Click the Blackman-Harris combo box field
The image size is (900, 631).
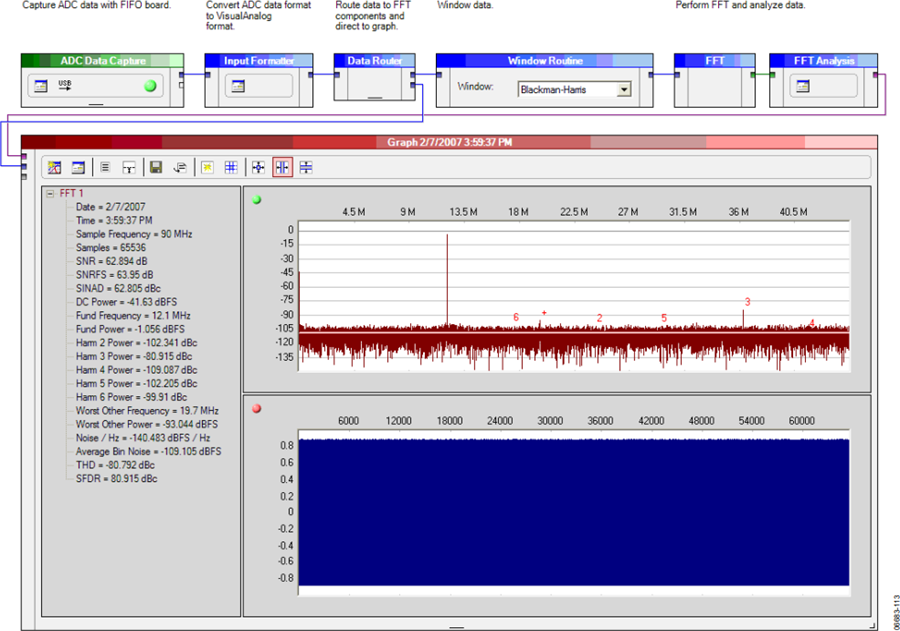pos(575,90)
